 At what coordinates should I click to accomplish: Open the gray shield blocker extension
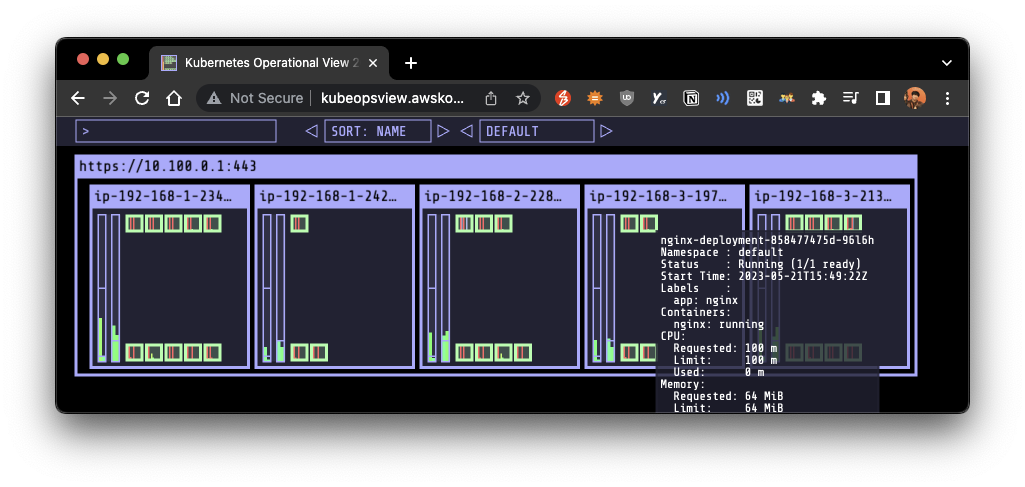(627, 98)
